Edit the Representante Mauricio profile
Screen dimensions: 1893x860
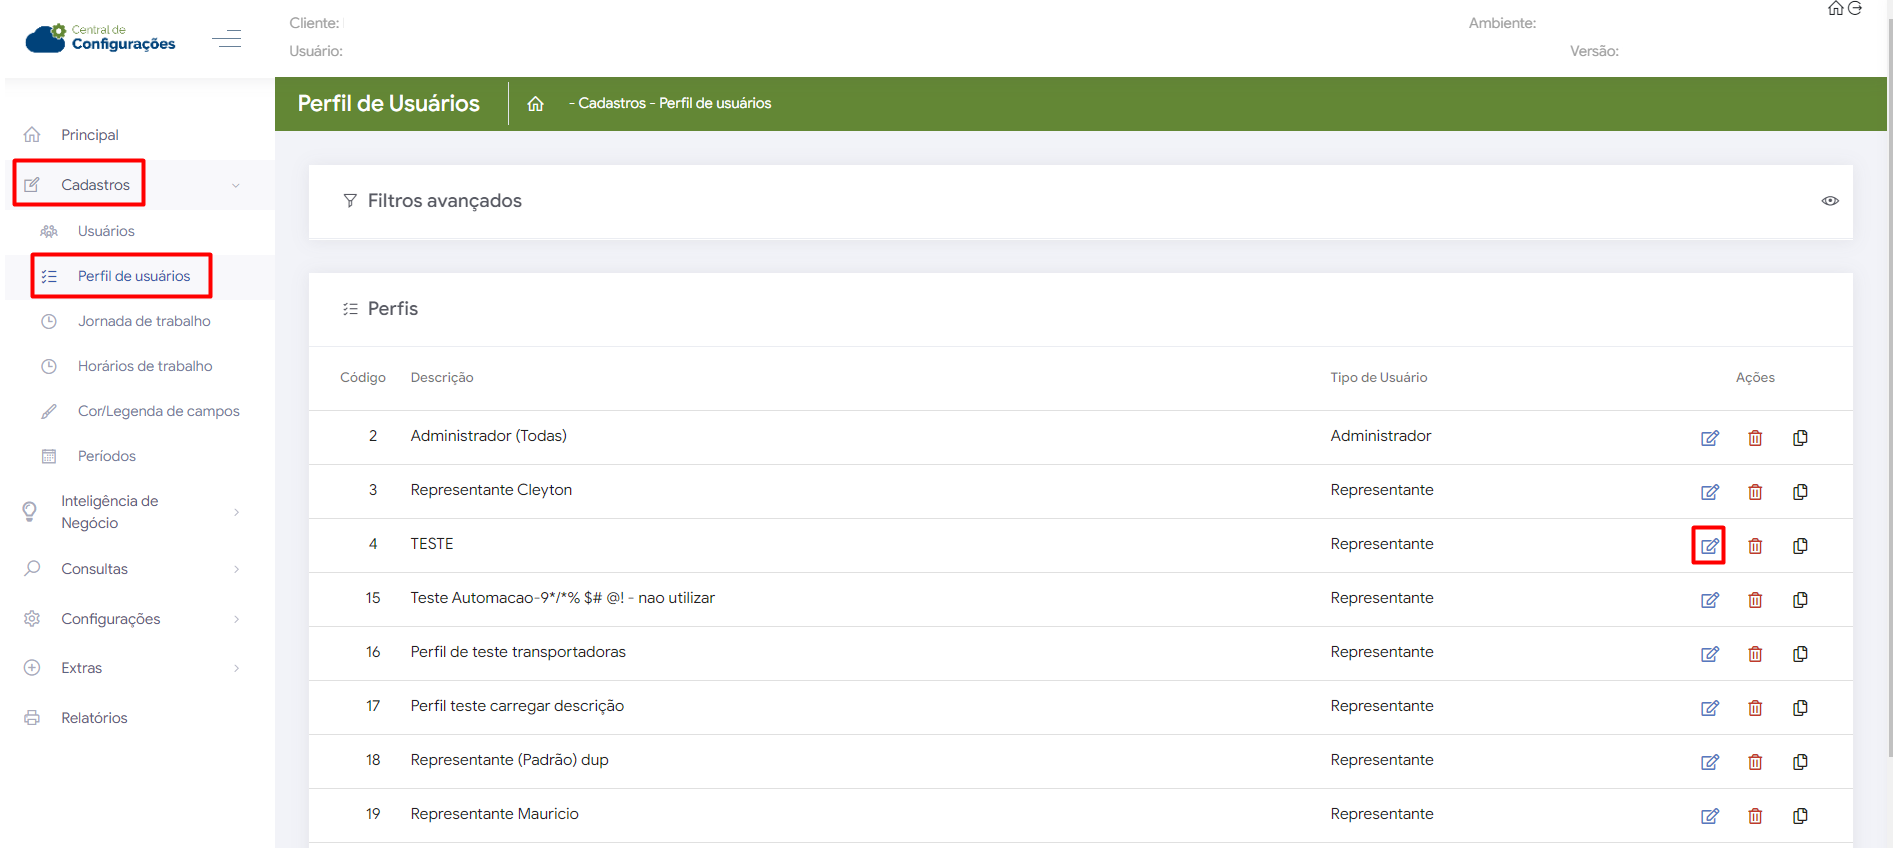coord(1709,816)
